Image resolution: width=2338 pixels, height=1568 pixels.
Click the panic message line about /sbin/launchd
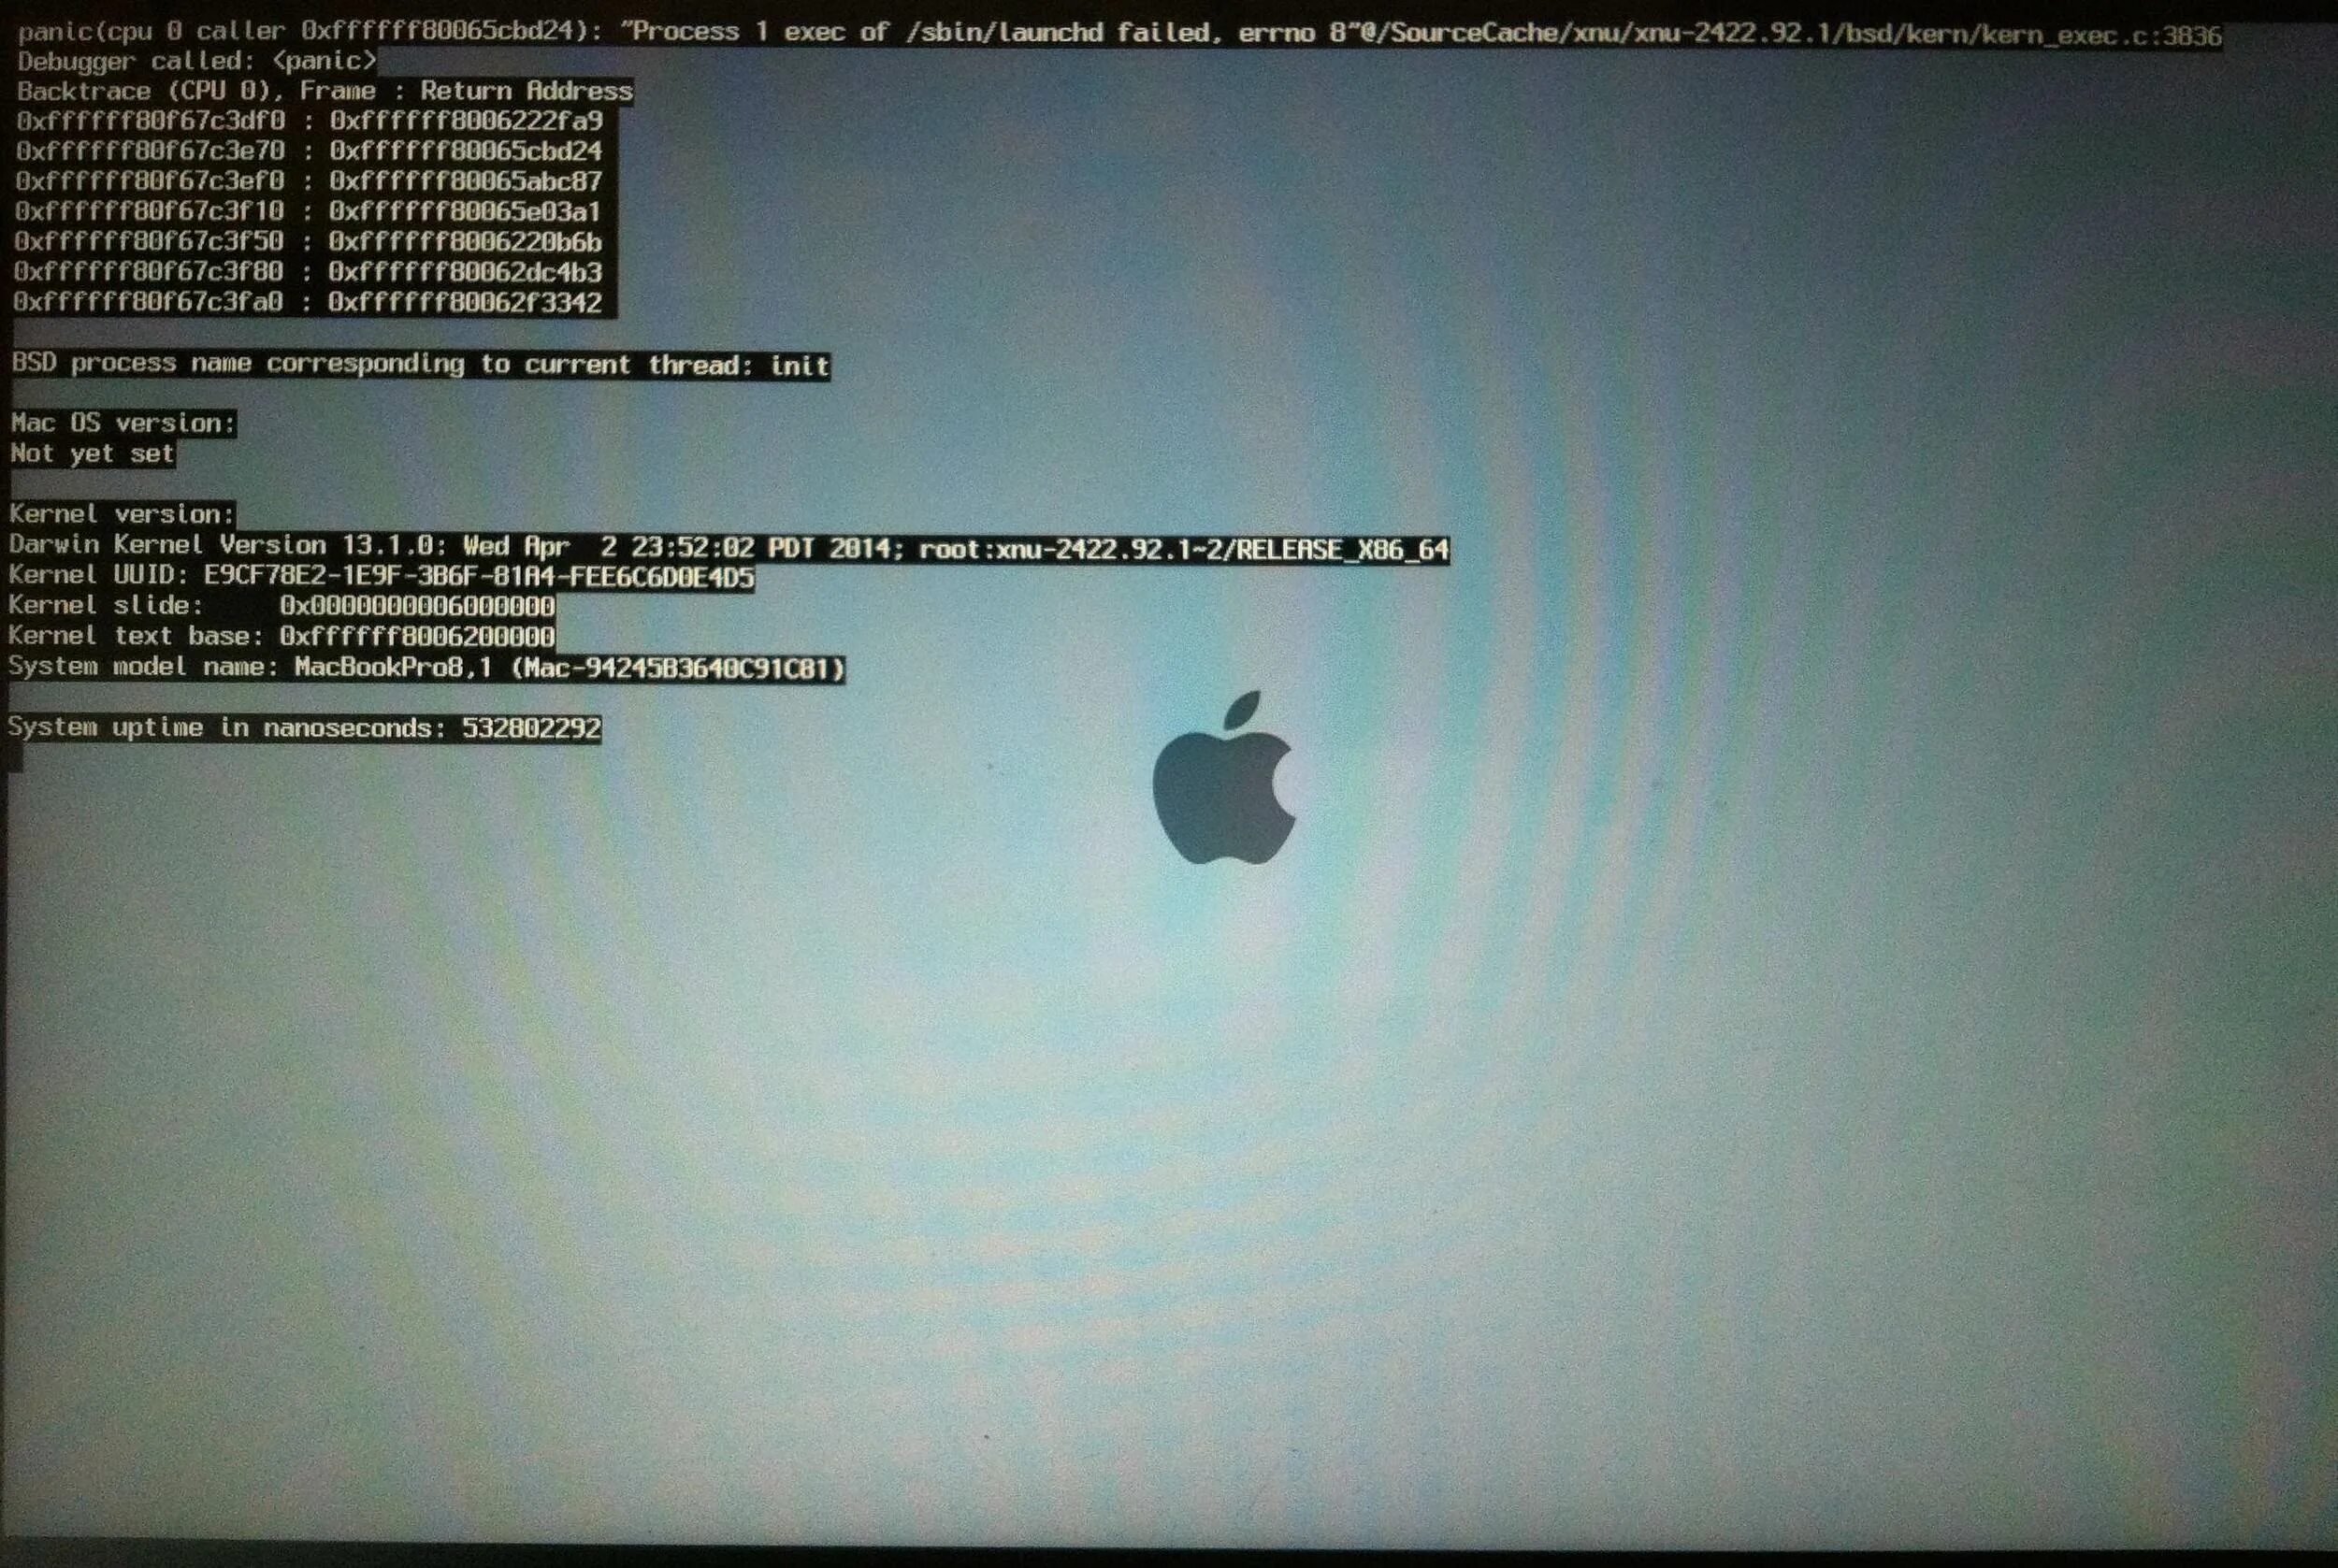1119,33
